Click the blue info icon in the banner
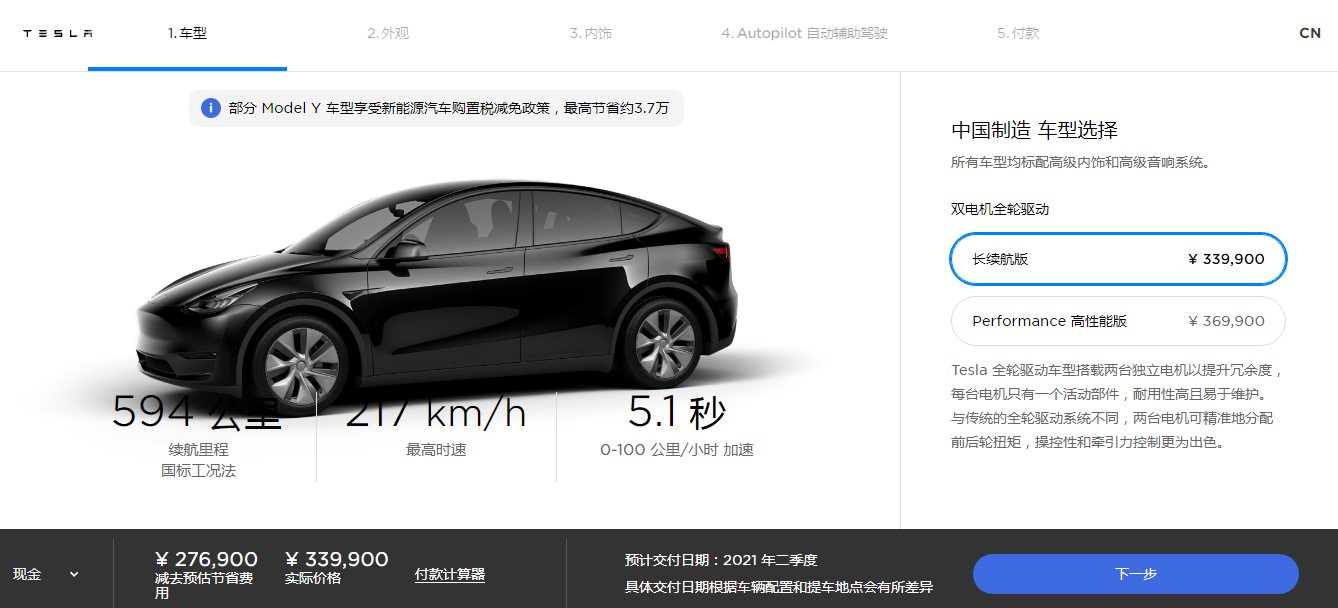This screenshot has width=1338, height=608. [211, 108]
